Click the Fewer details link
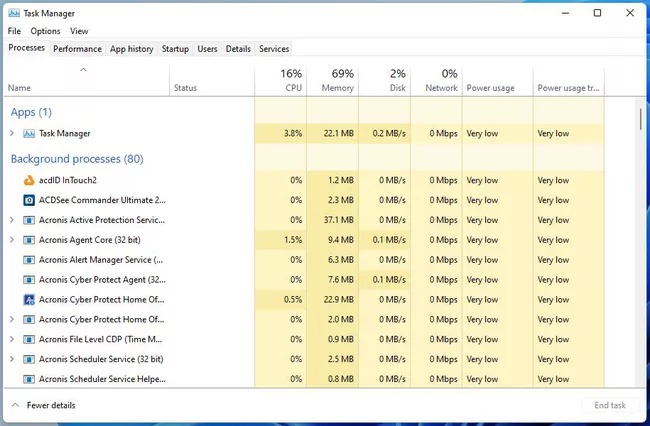The width and height of the screenshot is (650, 426). tap(51, 405)
